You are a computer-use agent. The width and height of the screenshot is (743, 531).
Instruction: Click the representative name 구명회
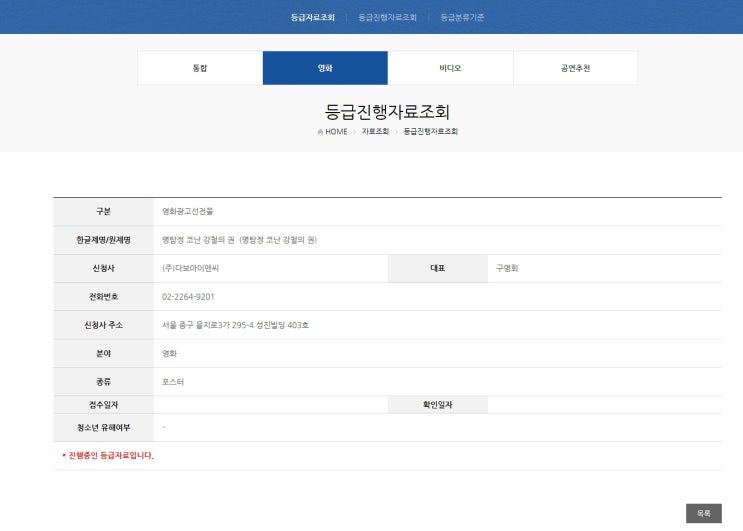507,268
